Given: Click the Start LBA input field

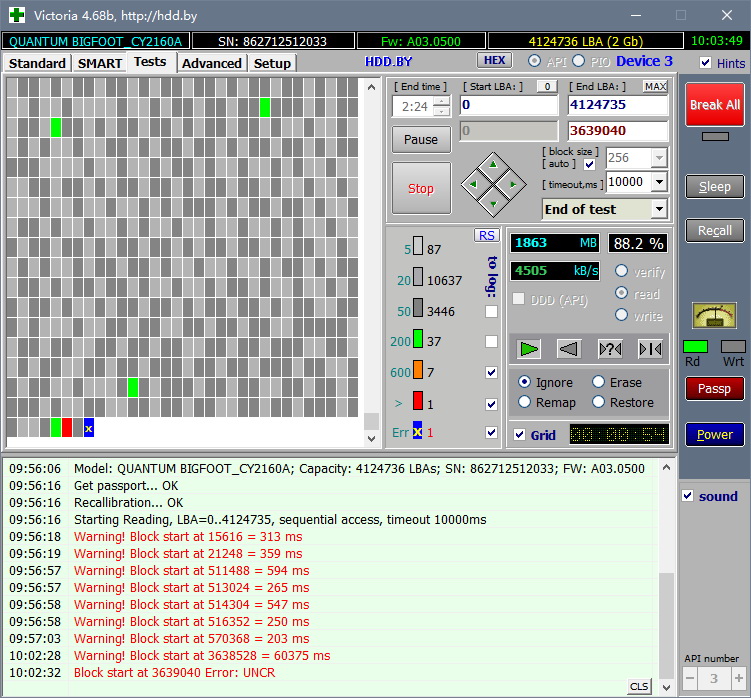Looking at the screenshot, I should [x=508, y=105].
